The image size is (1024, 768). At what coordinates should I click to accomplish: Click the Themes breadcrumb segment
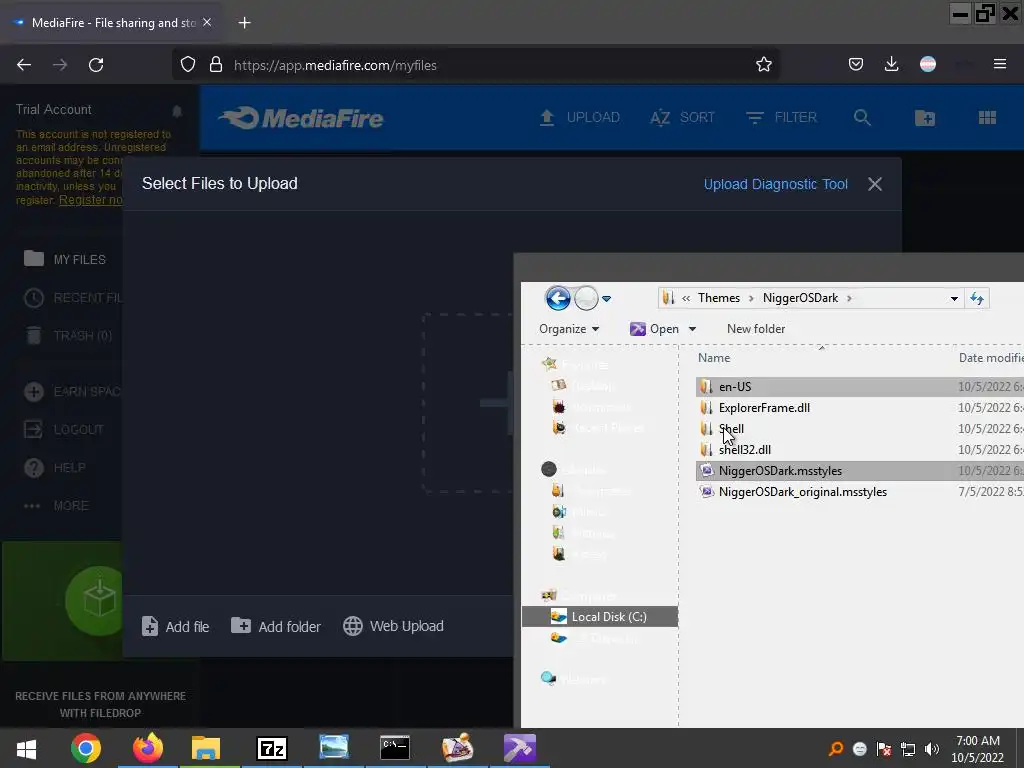[x=718, y=298]
